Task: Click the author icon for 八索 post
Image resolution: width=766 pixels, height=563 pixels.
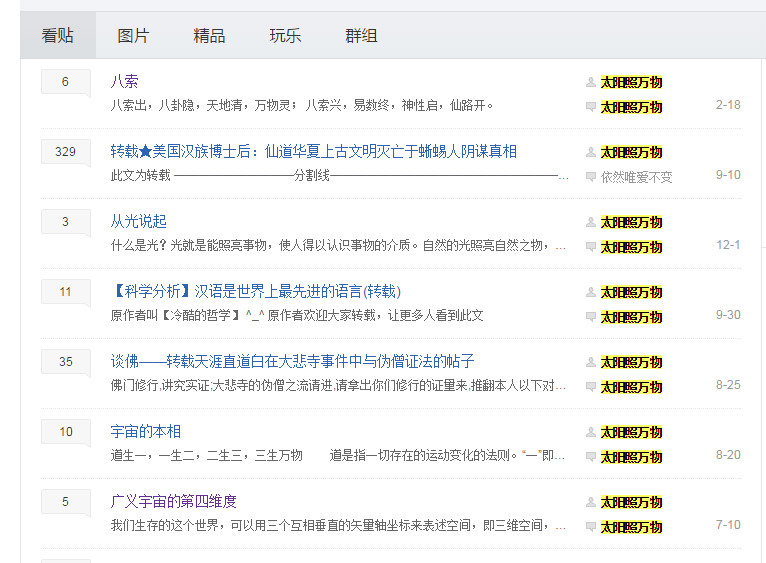Action: pyautogui.click(x=591, y=82)
